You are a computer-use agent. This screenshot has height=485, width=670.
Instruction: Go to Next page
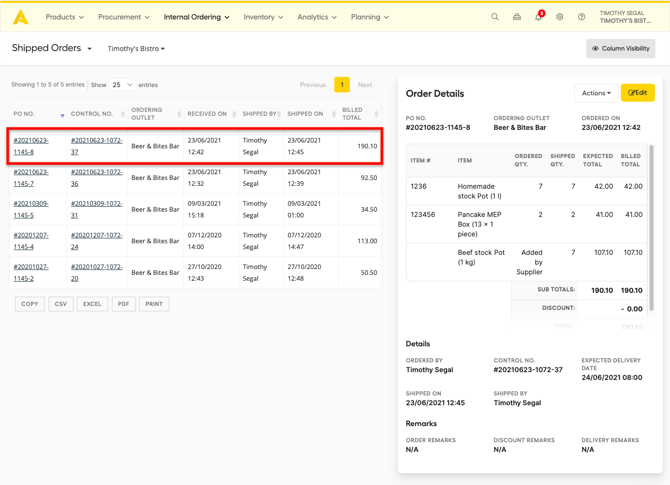pos(365,85)
